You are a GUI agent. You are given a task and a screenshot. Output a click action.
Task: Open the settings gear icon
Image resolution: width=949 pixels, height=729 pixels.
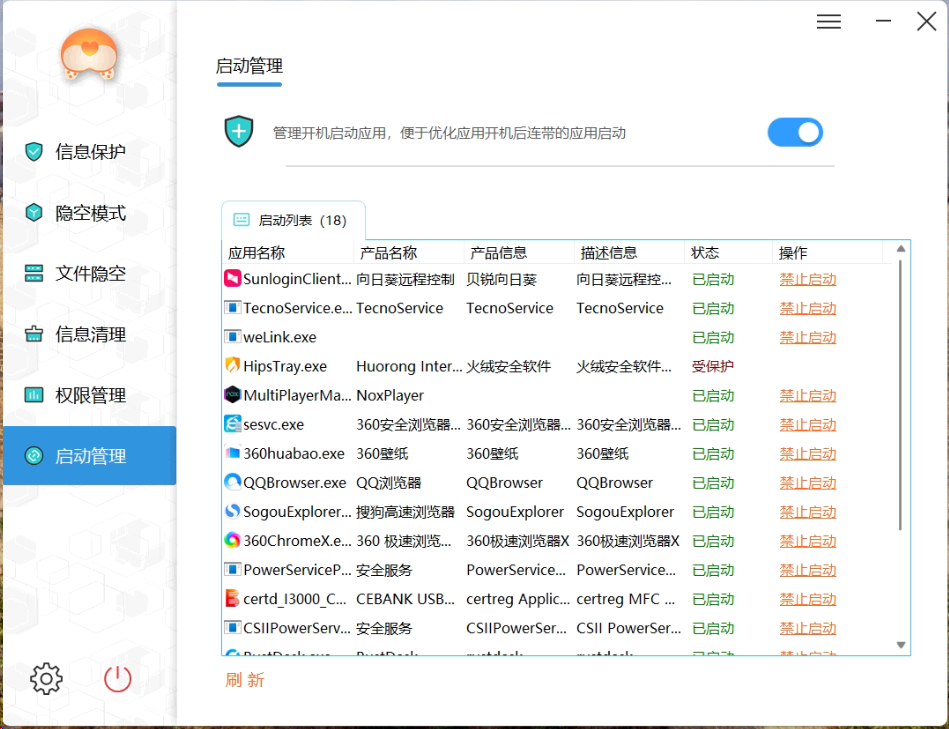point(46,678)
